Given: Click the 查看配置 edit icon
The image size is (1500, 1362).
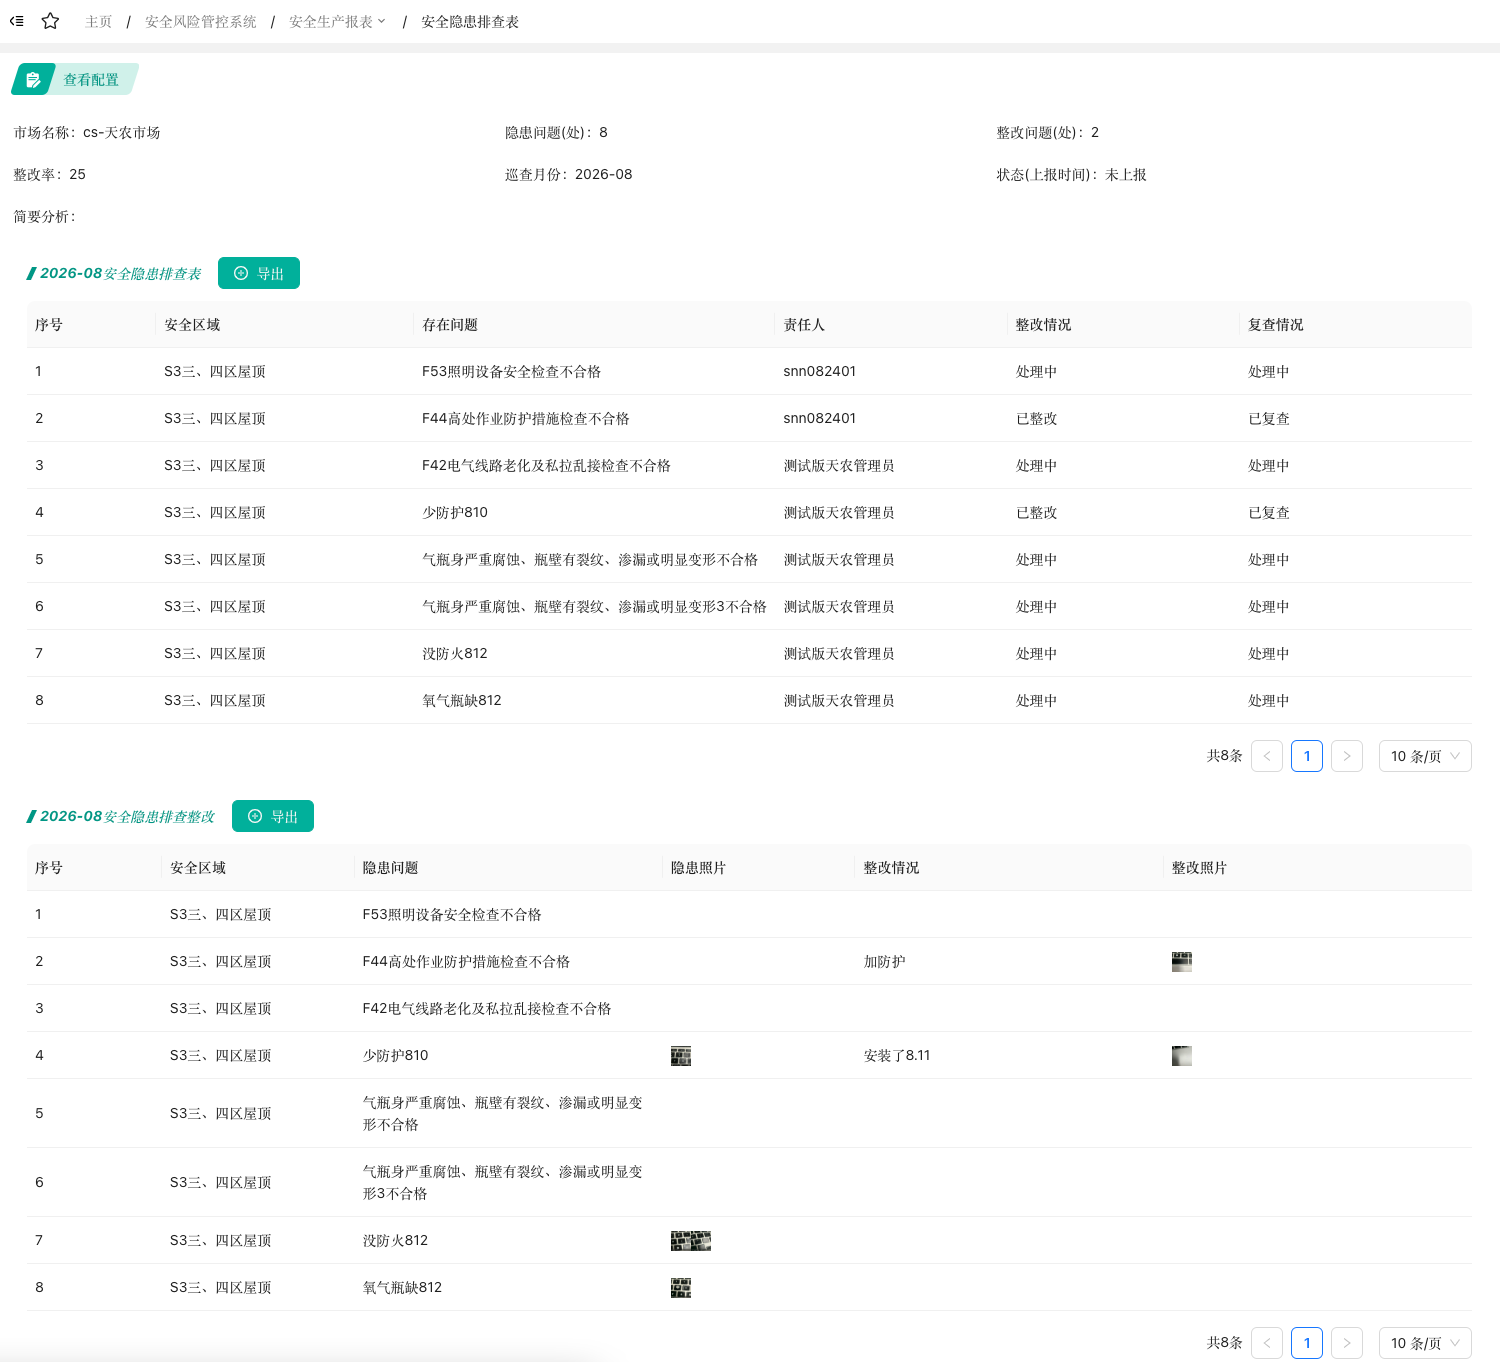Looking at the screenshot, I should pyautogui.click(x=33, y=80).
